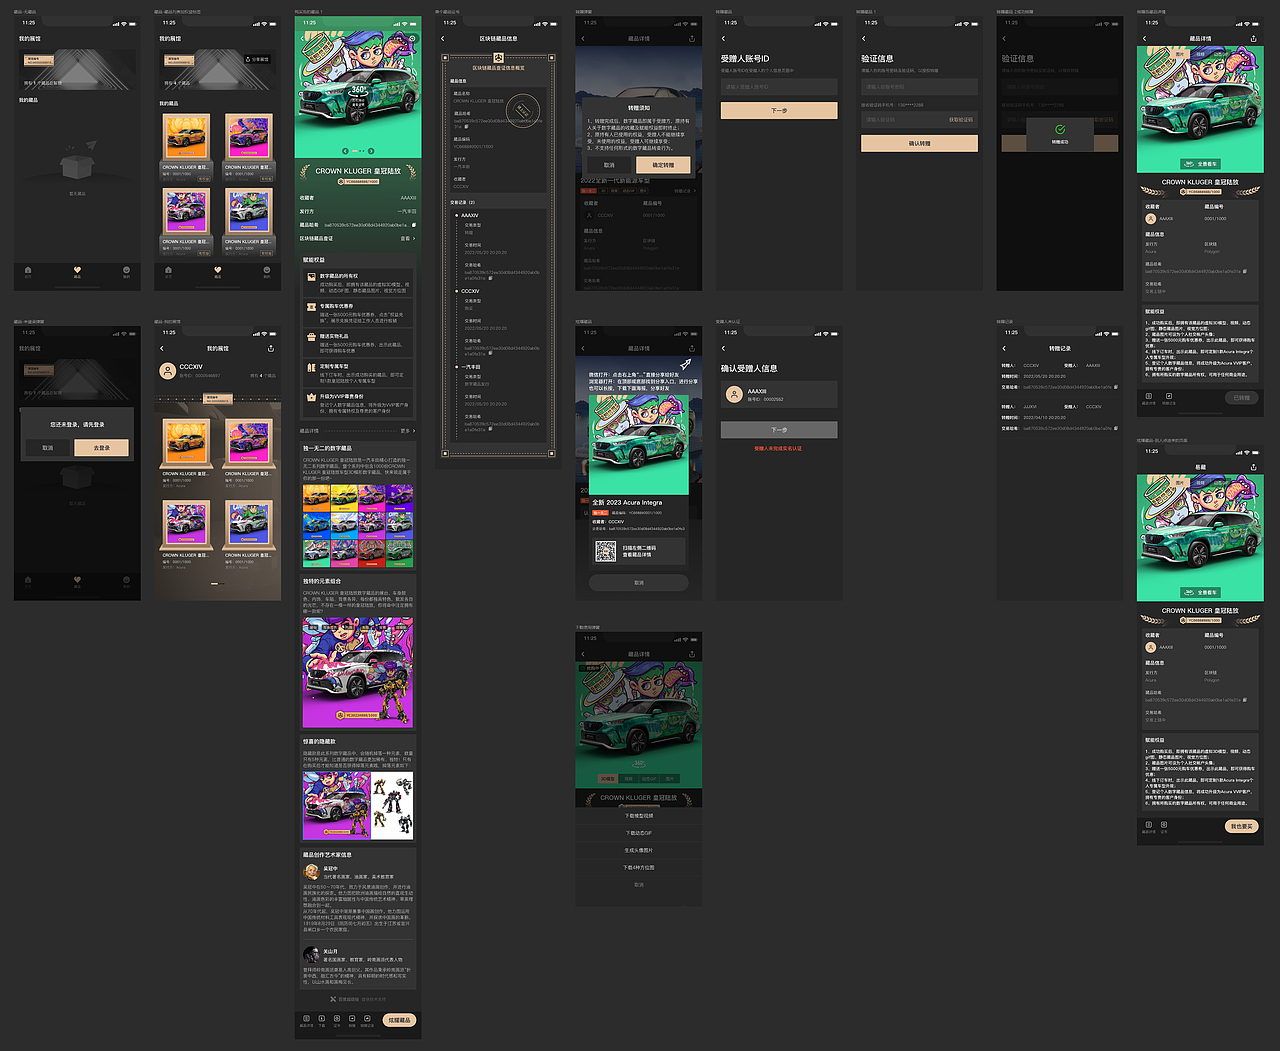Screen dimensions: 1280x1051
Task: Tap back arrow on 确认受赠人信息 screen
Action: 723,348
